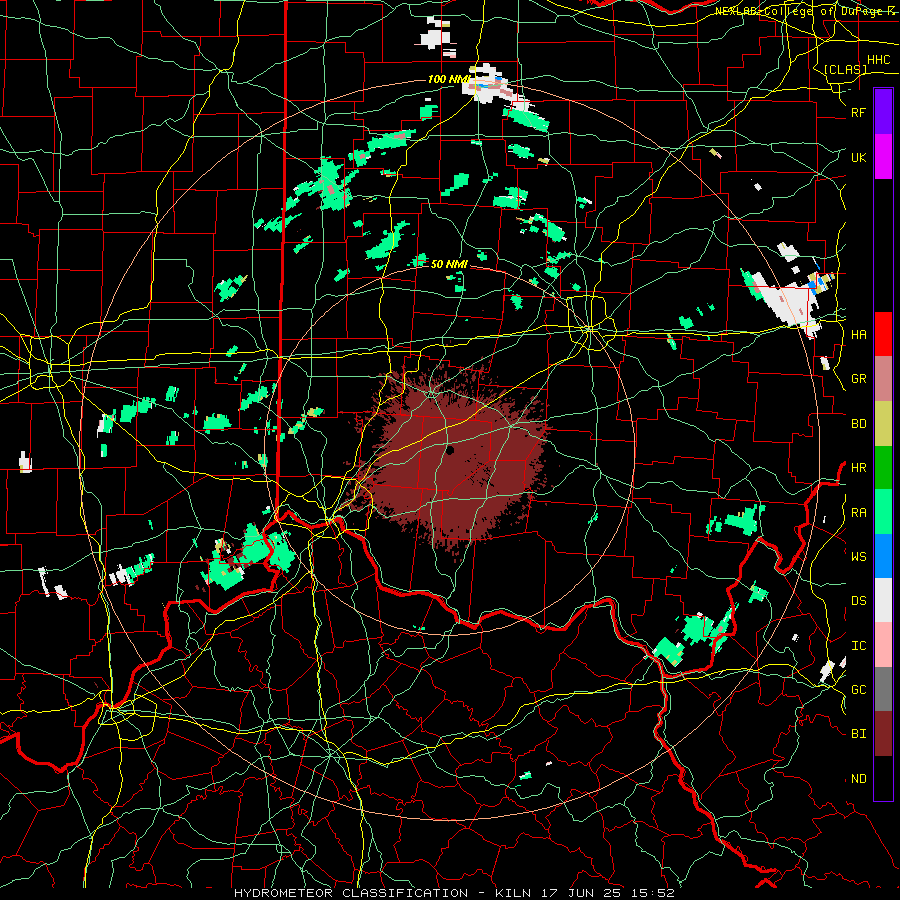This screenshot has width=900, height=900.
Task: Click the RA legend label
Action: click(859, 512)
